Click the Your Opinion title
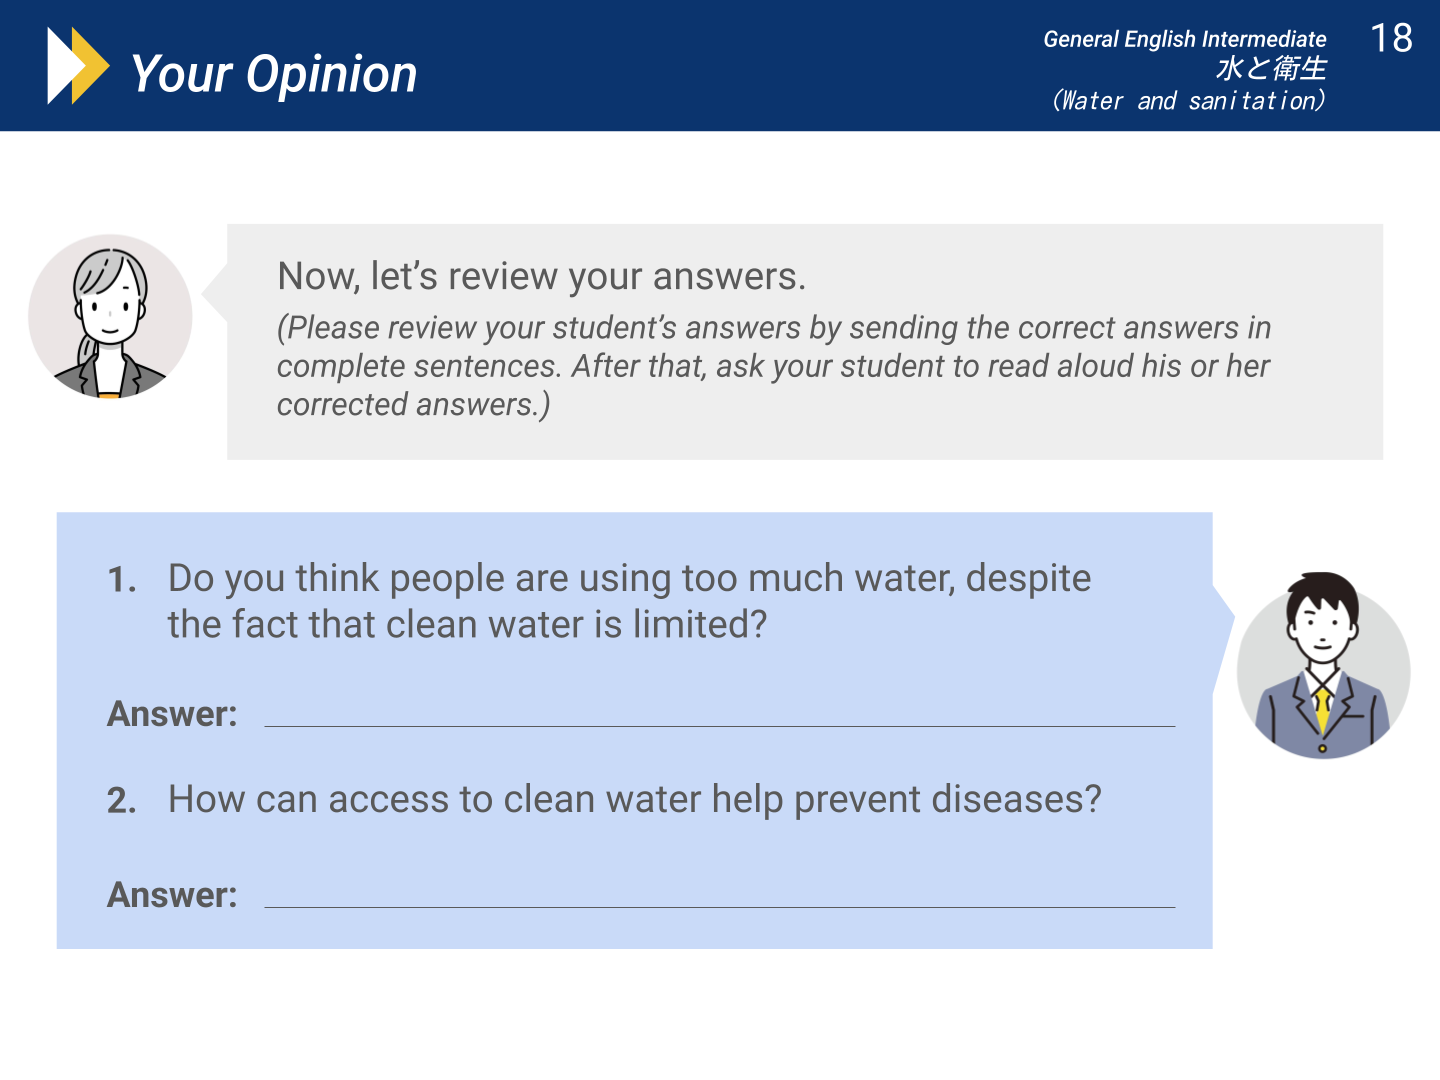The height and width of the screenshot is (1080, 1440). click(x=274, y=74)
